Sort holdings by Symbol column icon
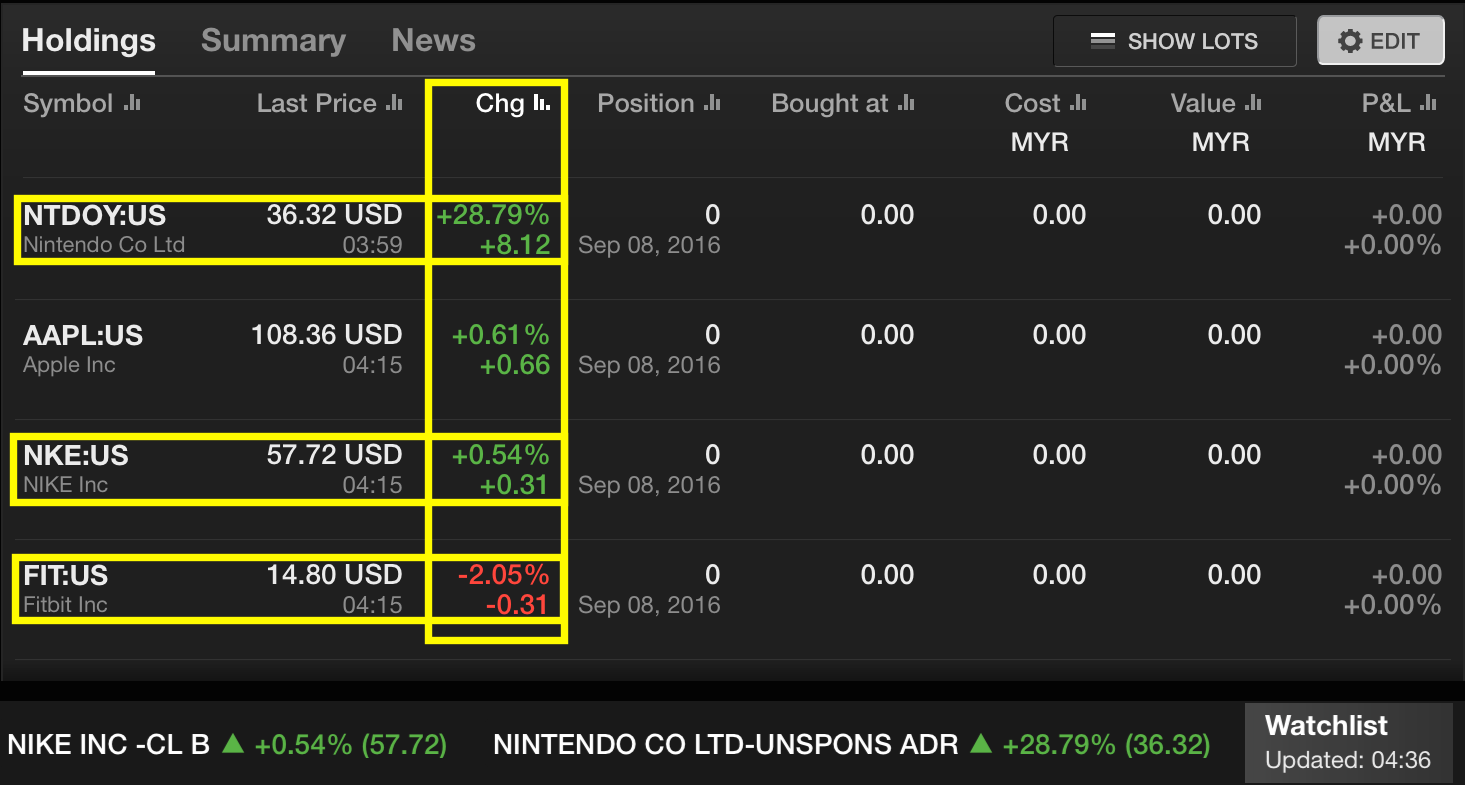Viewport: 1465px width, 785px height. coord(132,103)
